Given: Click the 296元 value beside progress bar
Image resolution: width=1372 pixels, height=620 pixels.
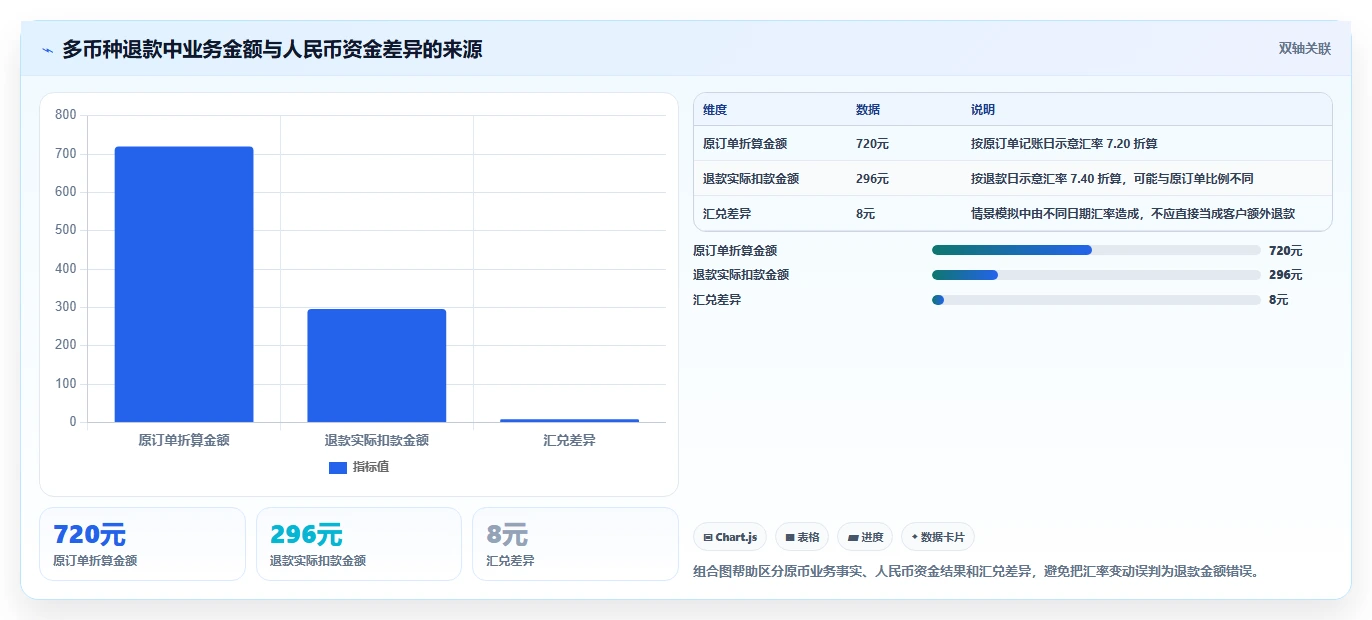Looking at the screenshot, I should pyautogui.click(x=1285, y=275).
